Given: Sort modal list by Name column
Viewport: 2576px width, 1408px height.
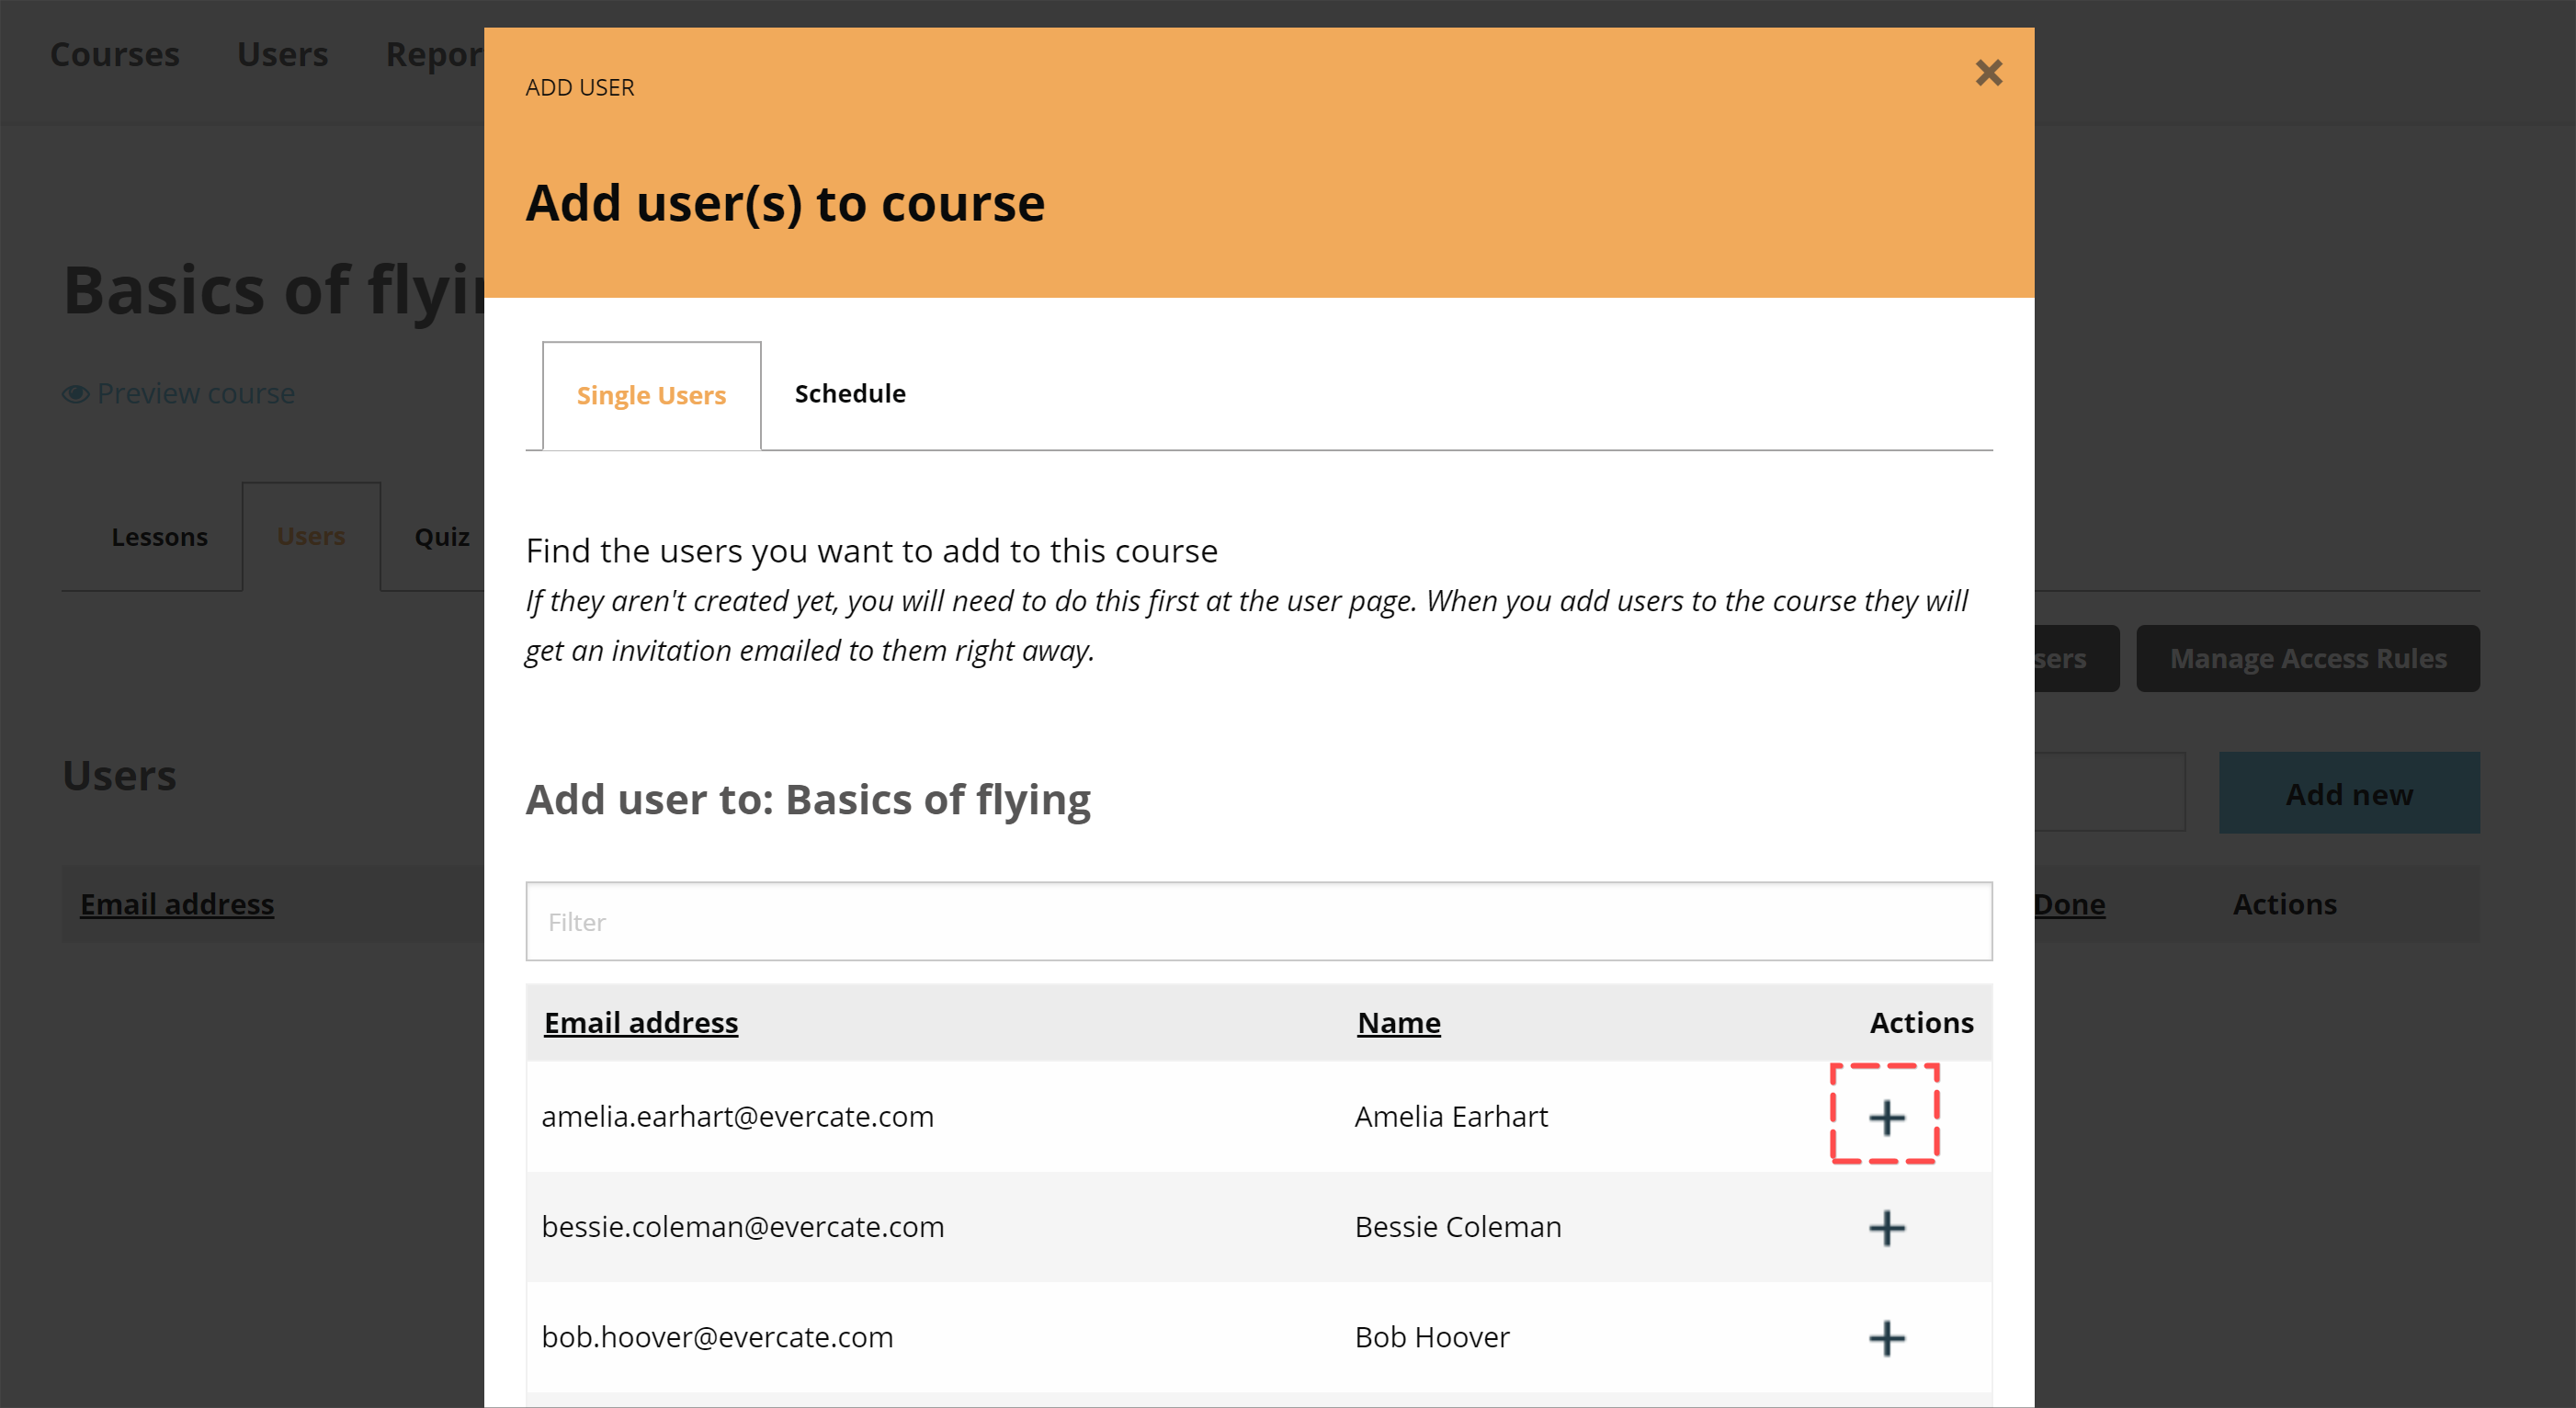Looking at the screenshot, I should pos(1398,1022).
